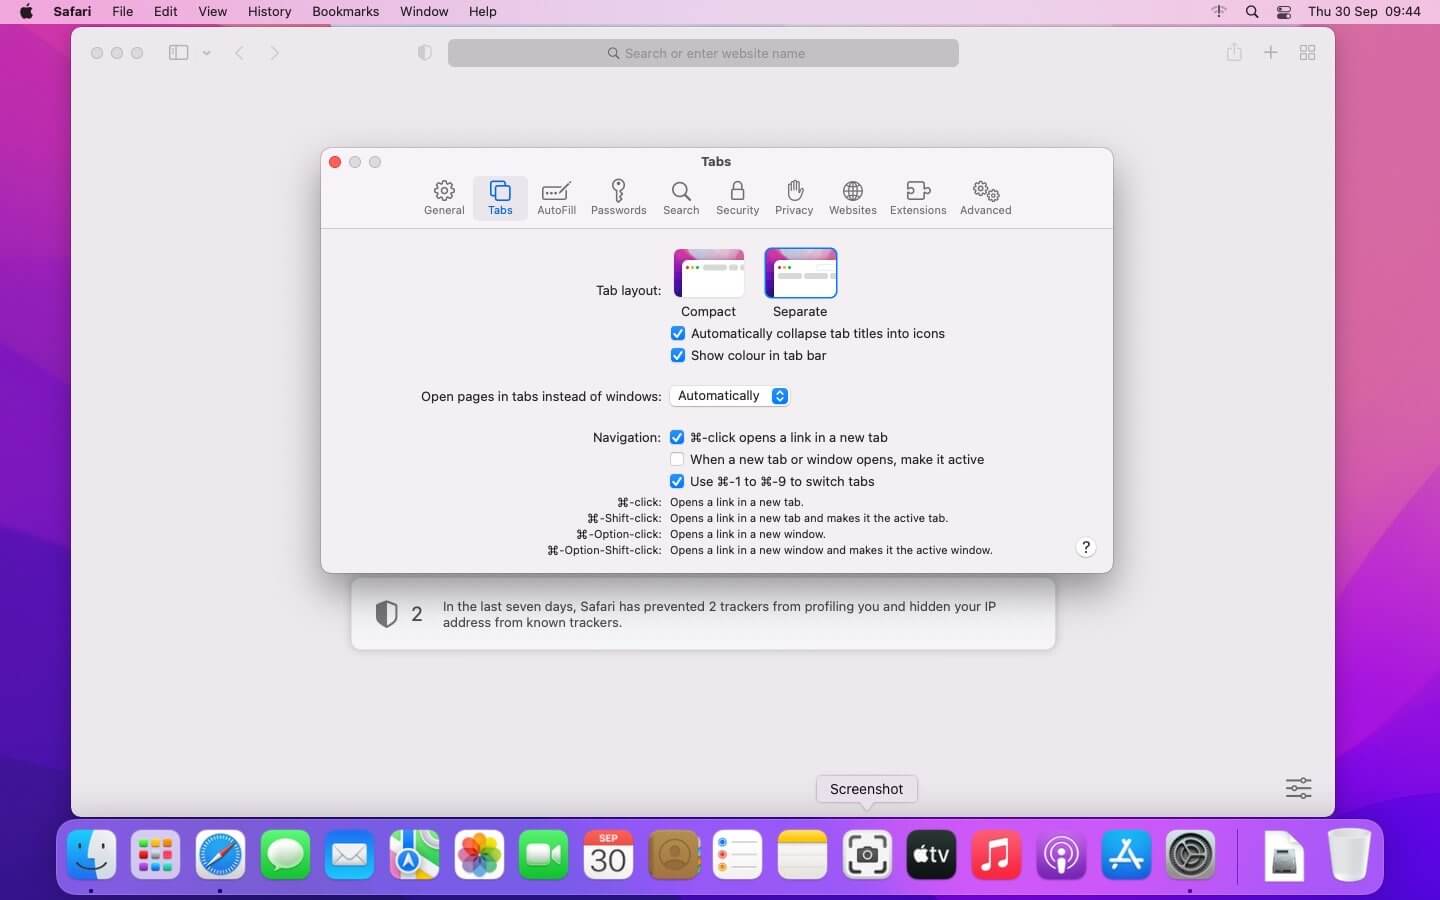This screenshot has height=900, width=1440.
Task: Open the Safari menu
Action: pyautogui.click(x=72, y=12)
